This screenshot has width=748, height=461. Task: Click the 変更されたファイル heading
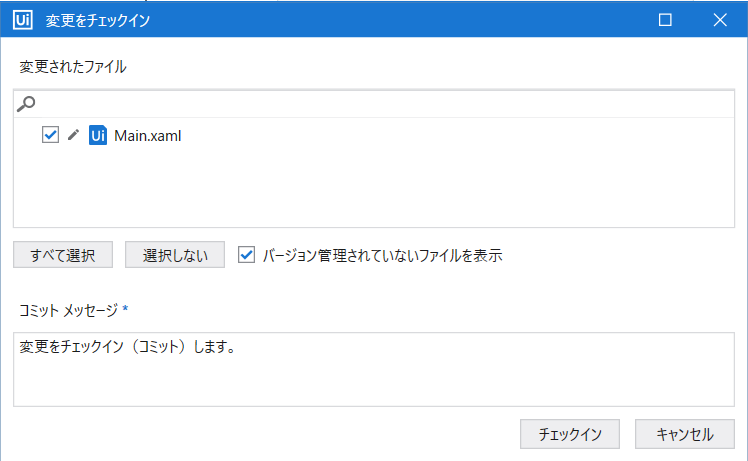tap(73, 66)
